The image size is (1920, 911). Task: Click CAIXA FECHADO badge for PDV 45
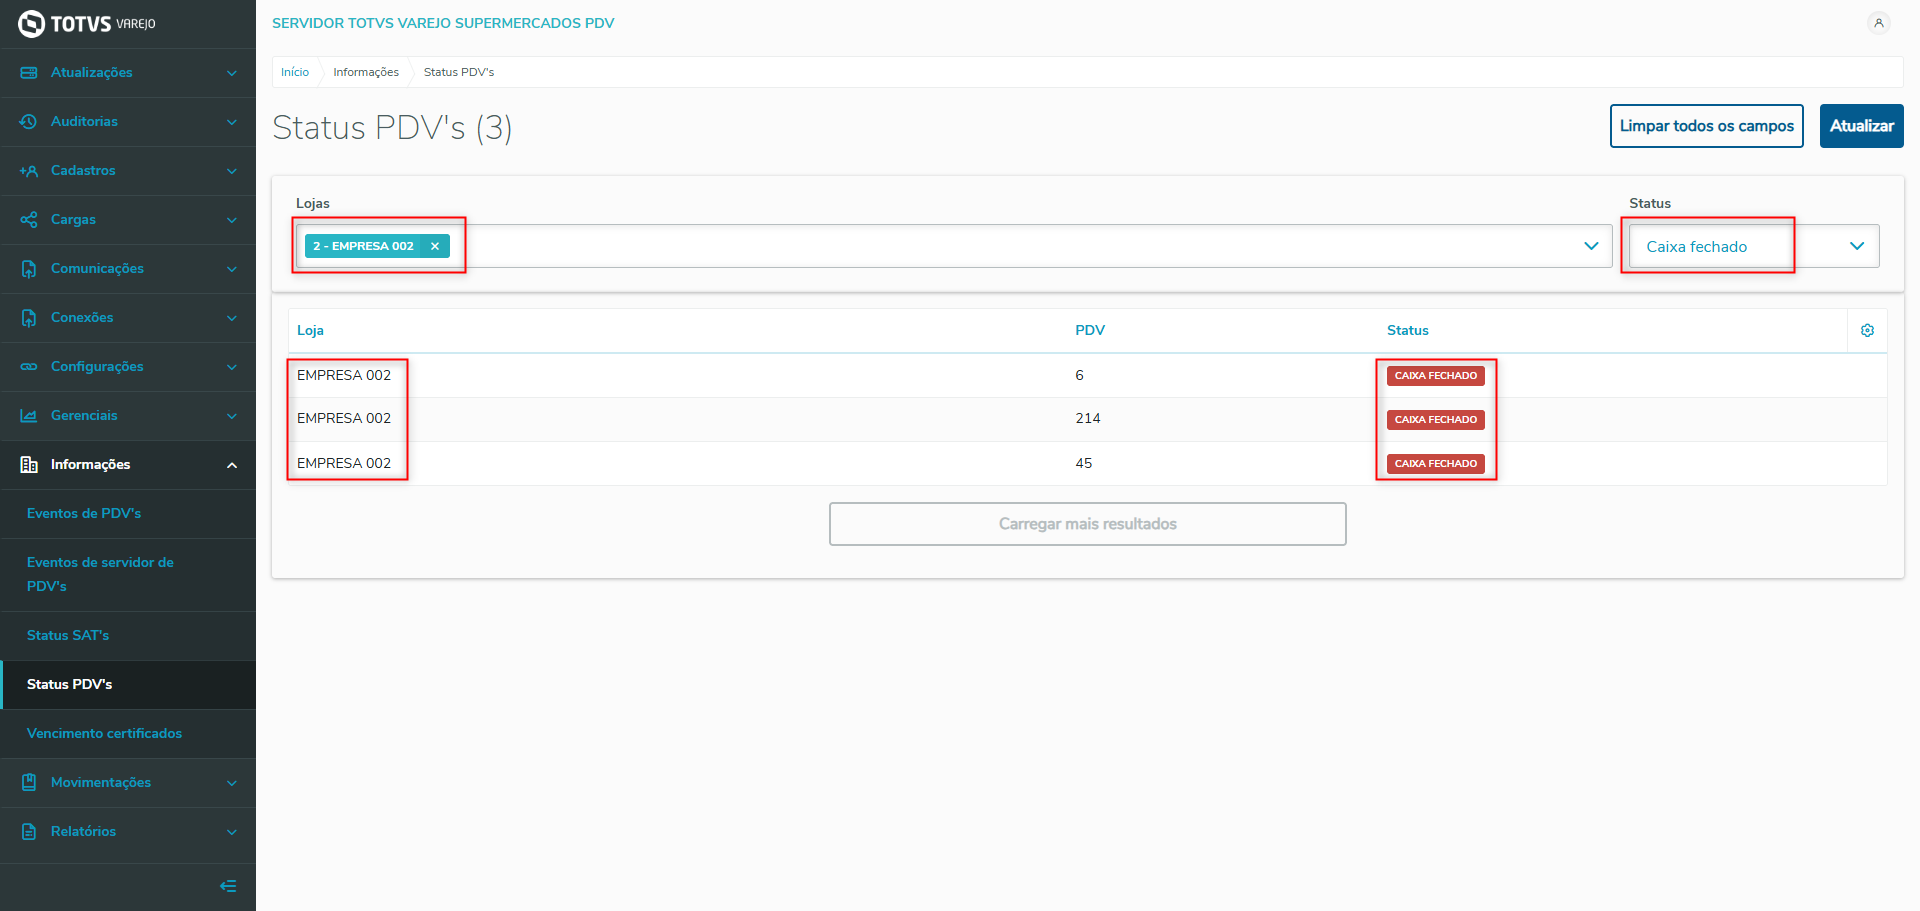tap(1435, 464)
